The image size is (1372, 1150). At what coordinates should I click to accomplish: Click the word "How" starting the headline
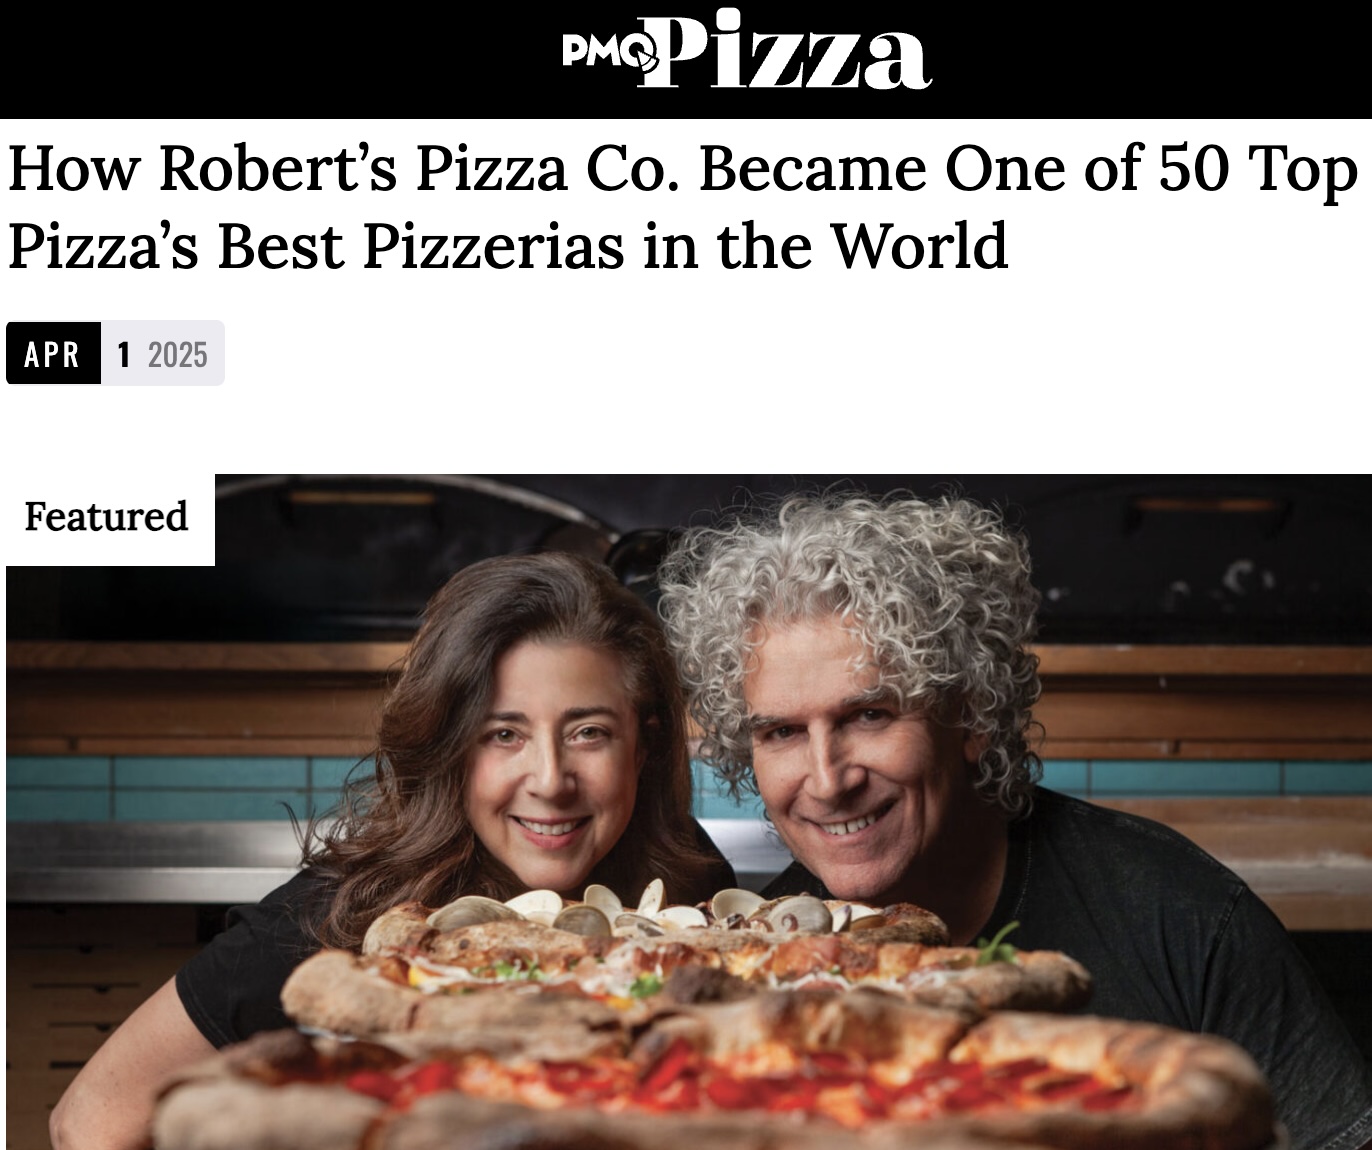point(73,168)
